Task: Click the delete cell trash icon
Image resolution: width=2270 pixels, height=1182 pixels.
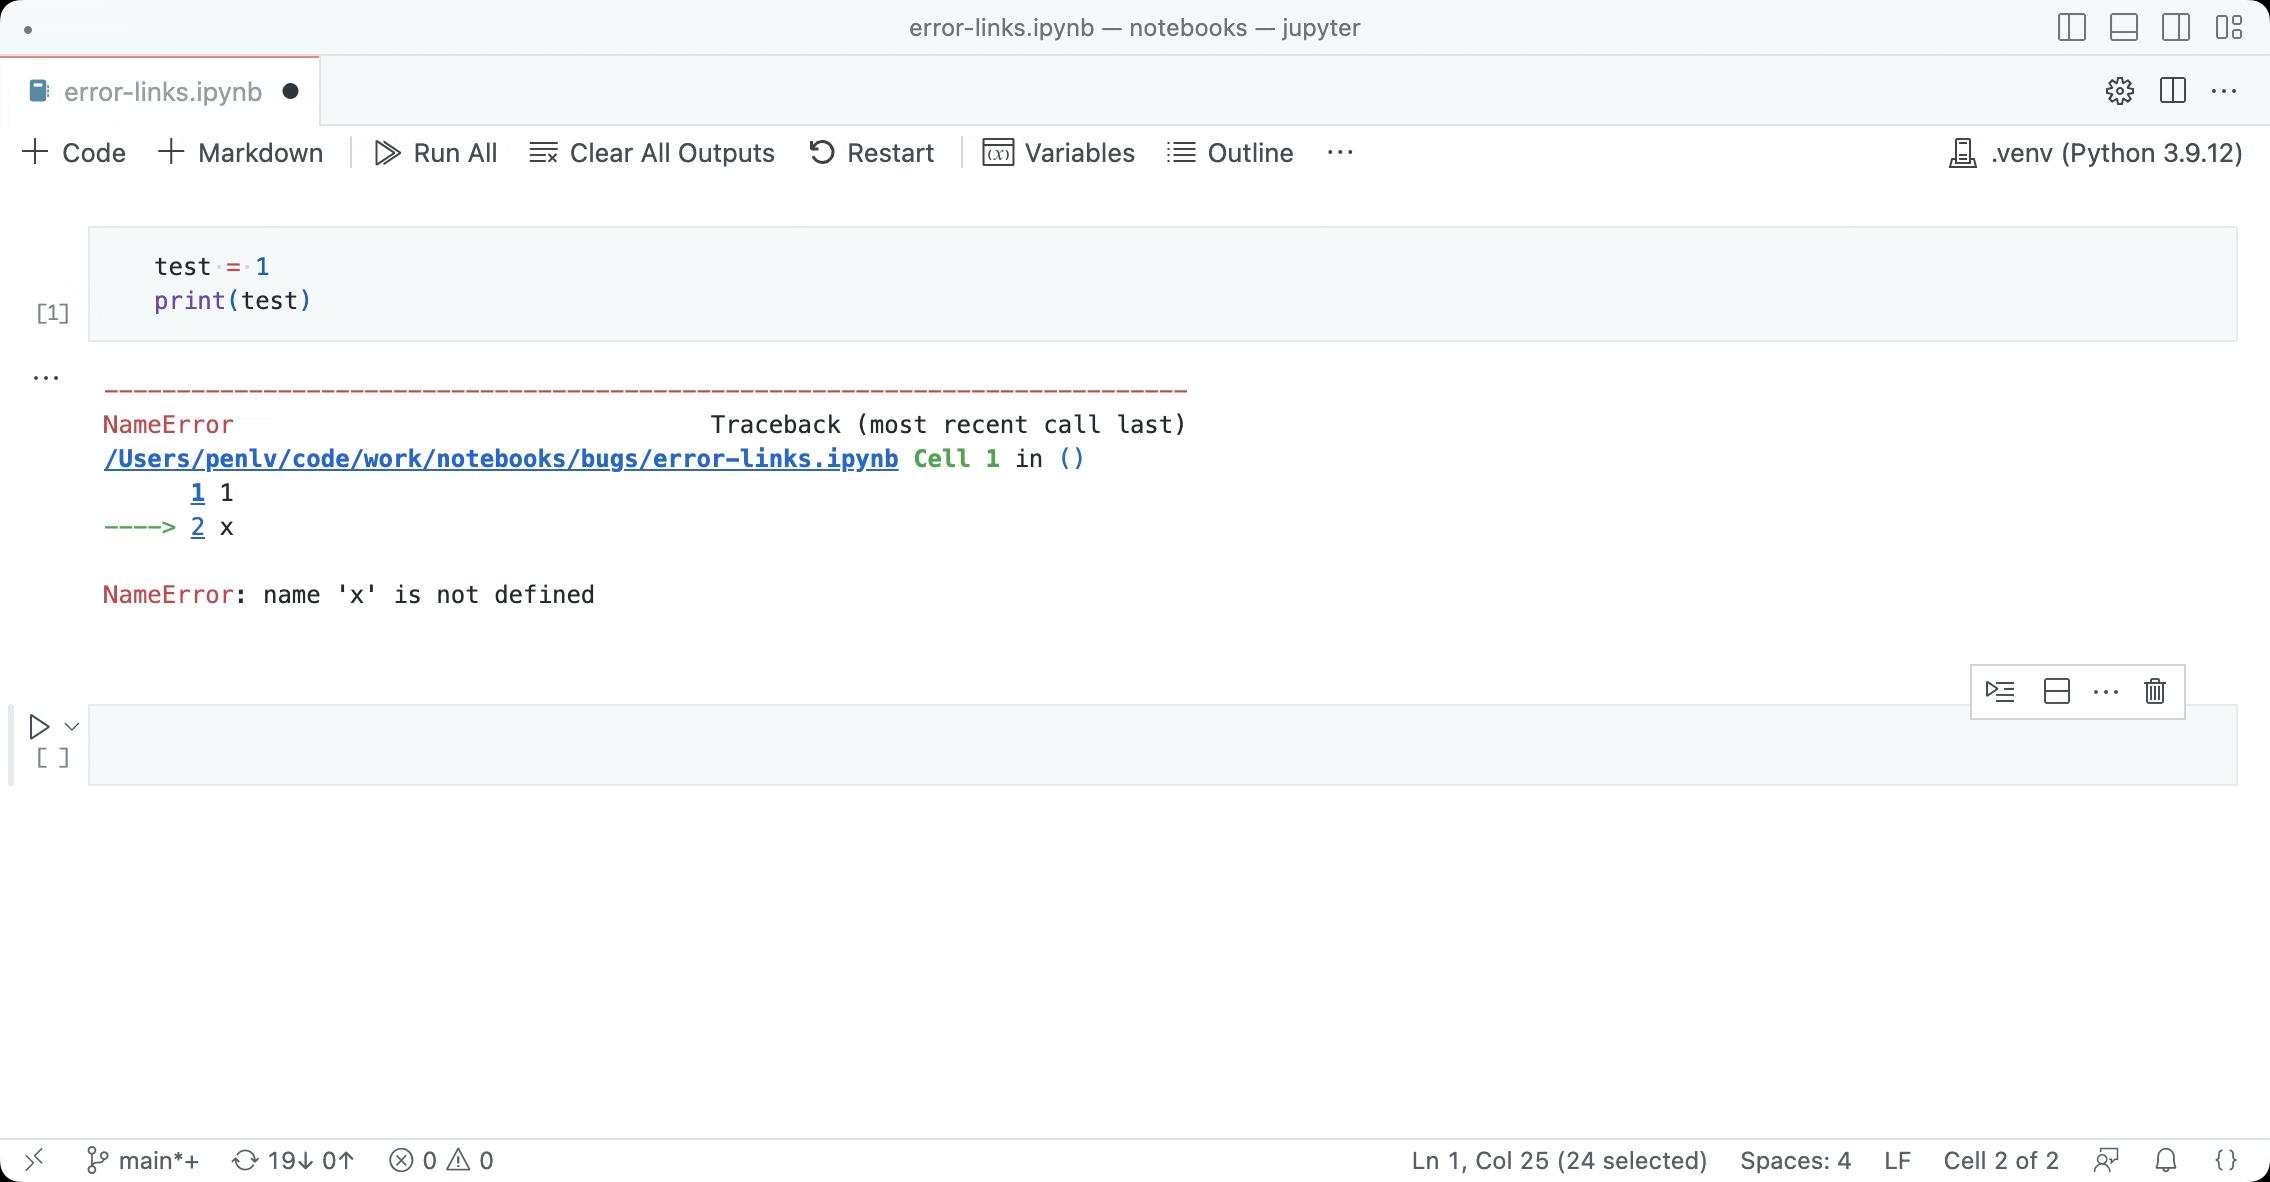Action: 2154,689
